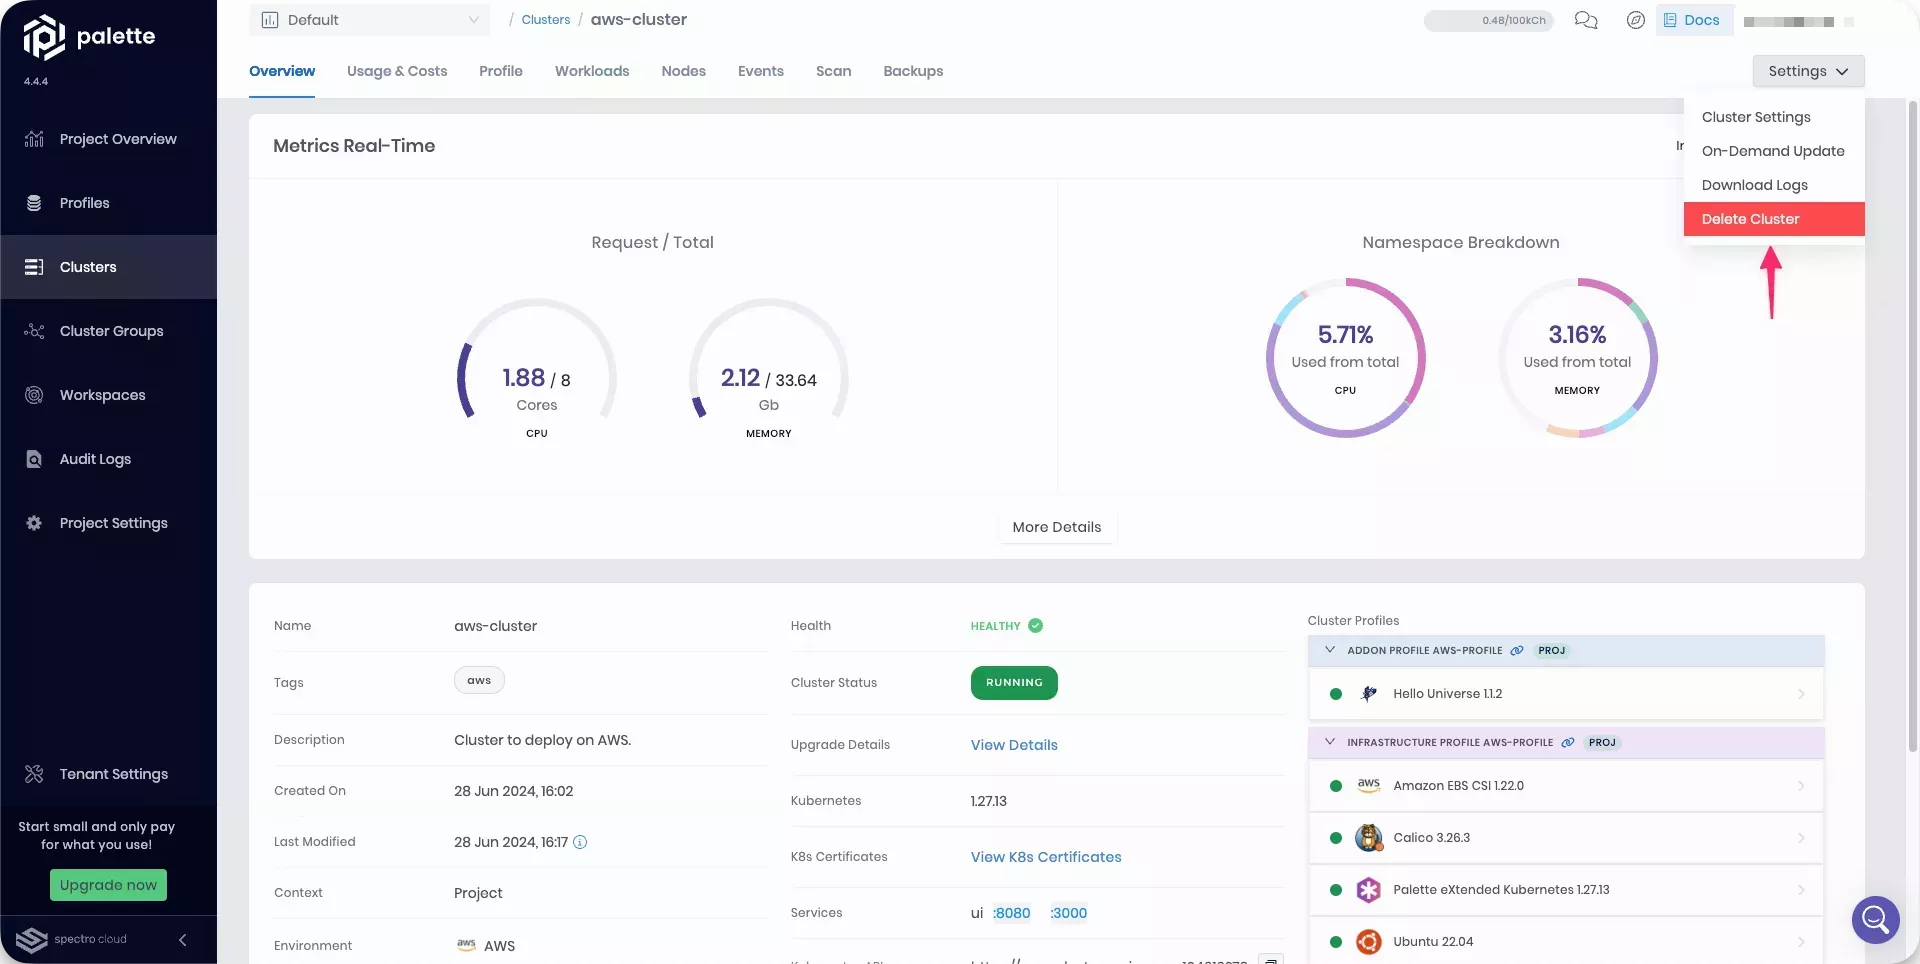
Task: Open Audit Logs in the sidebar
Action: click(x=108, y=459)
